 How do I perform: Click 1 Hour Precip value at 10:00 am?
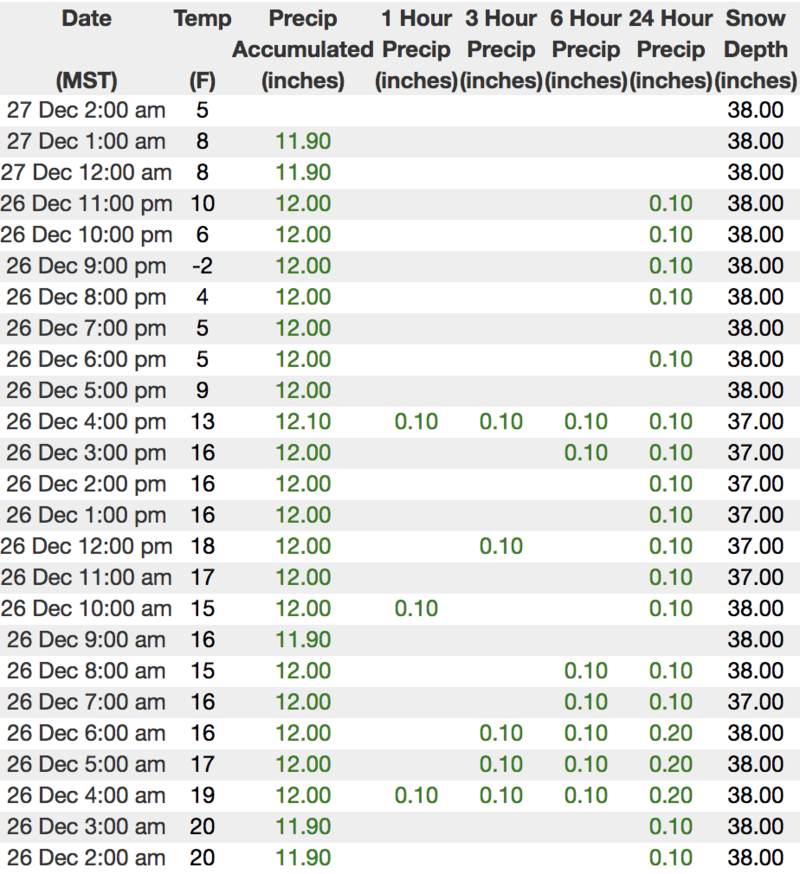[x=416, y=608]
